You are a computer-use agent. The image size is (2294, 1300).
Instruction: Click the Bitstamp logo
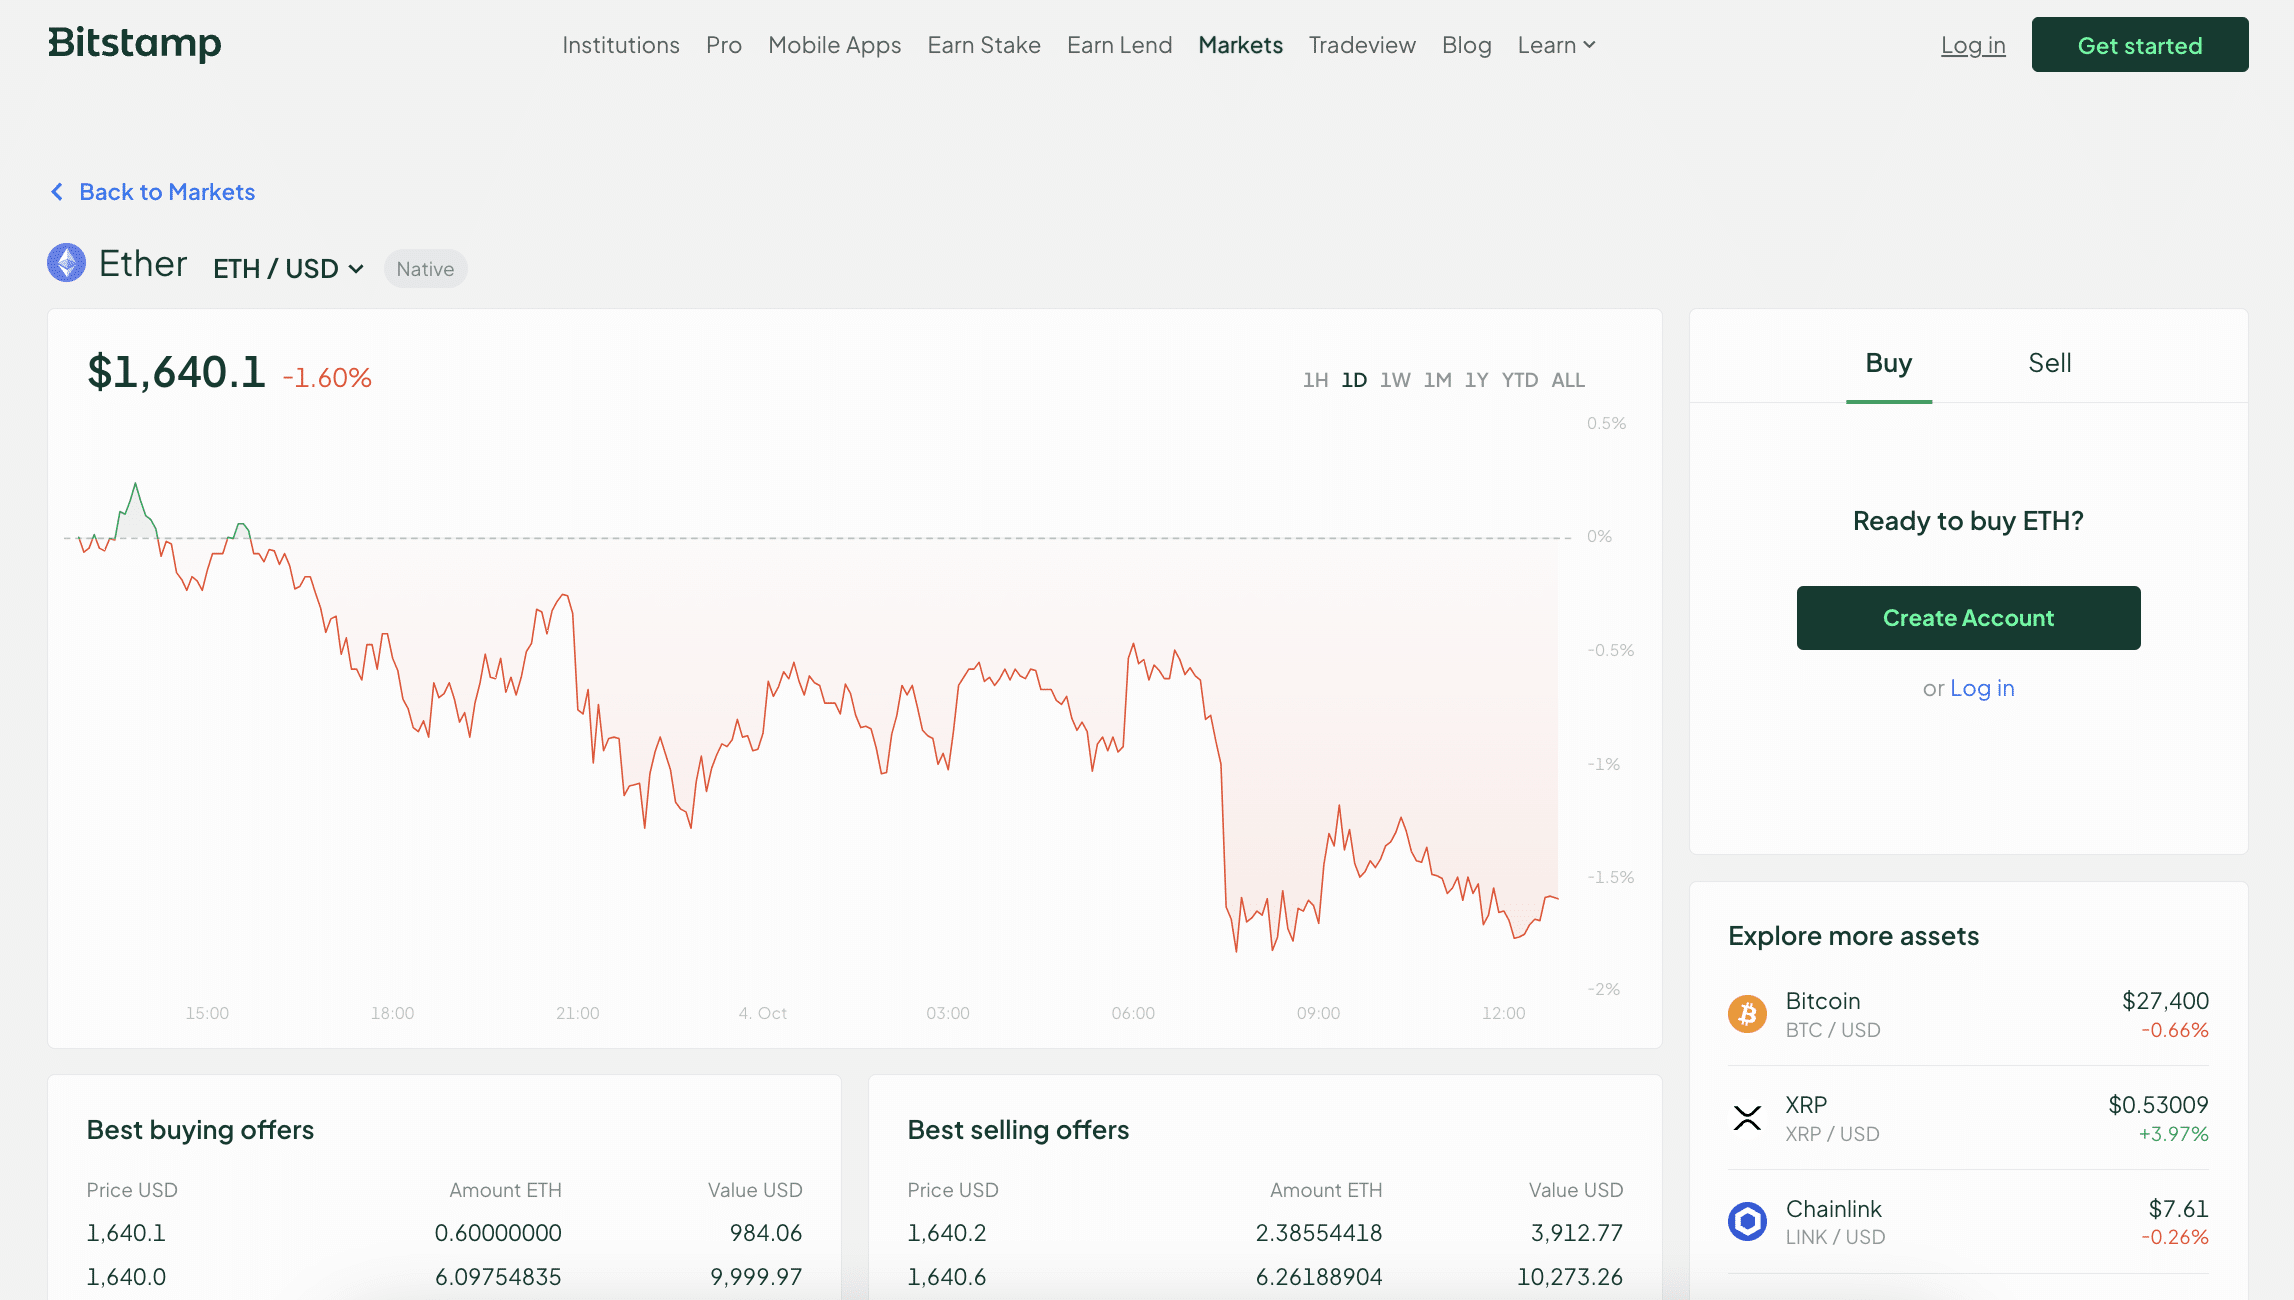(x=135, y=43)
